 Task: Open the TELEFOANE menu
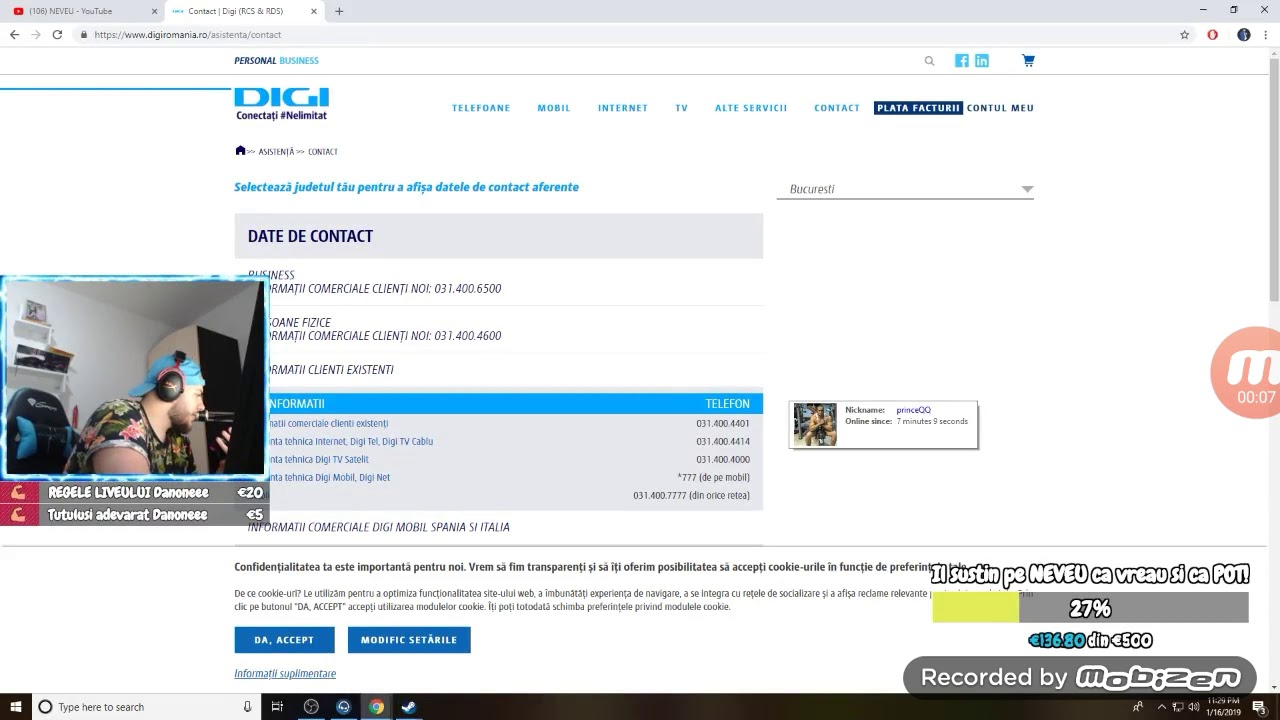click(481, 108)
